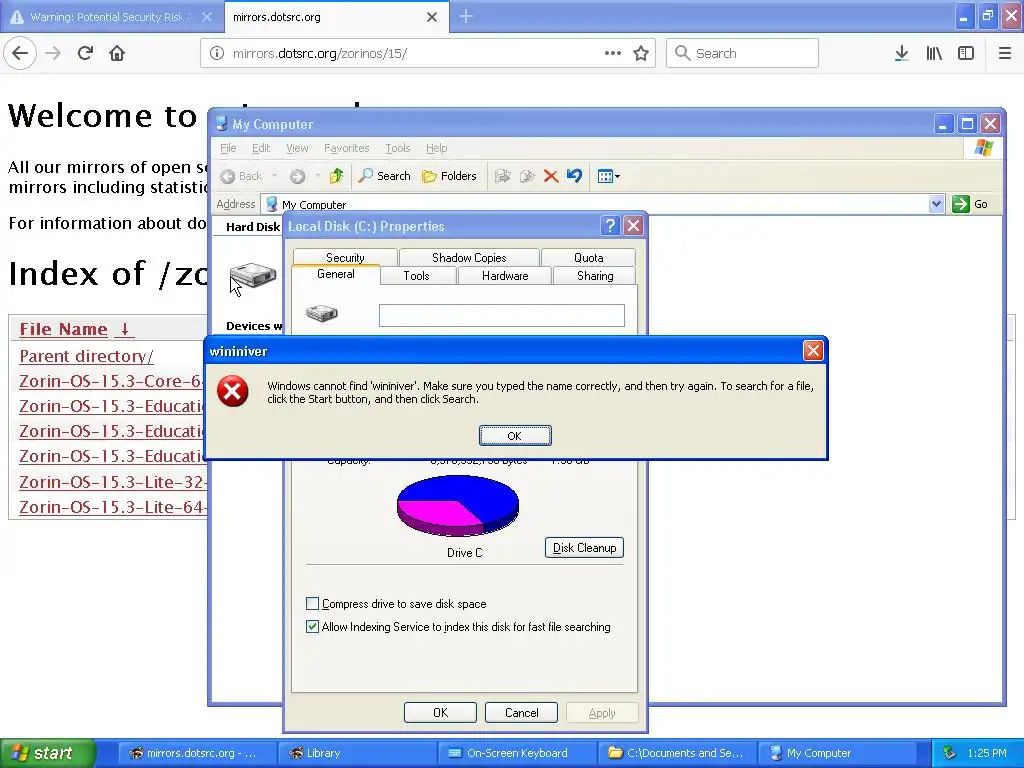Click the Delete red X toolbar icon

551,176
